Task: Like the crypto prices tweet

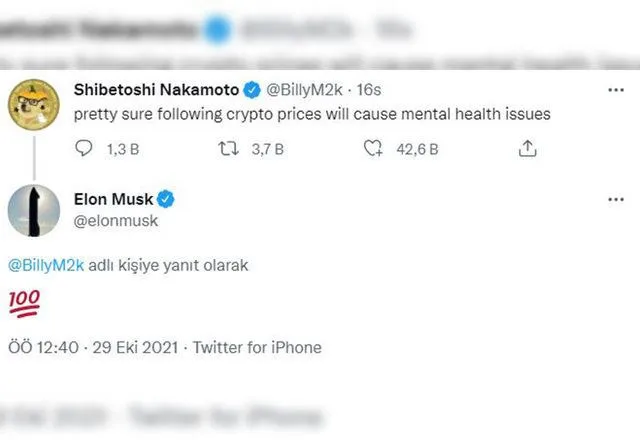Action: (374, 148)
